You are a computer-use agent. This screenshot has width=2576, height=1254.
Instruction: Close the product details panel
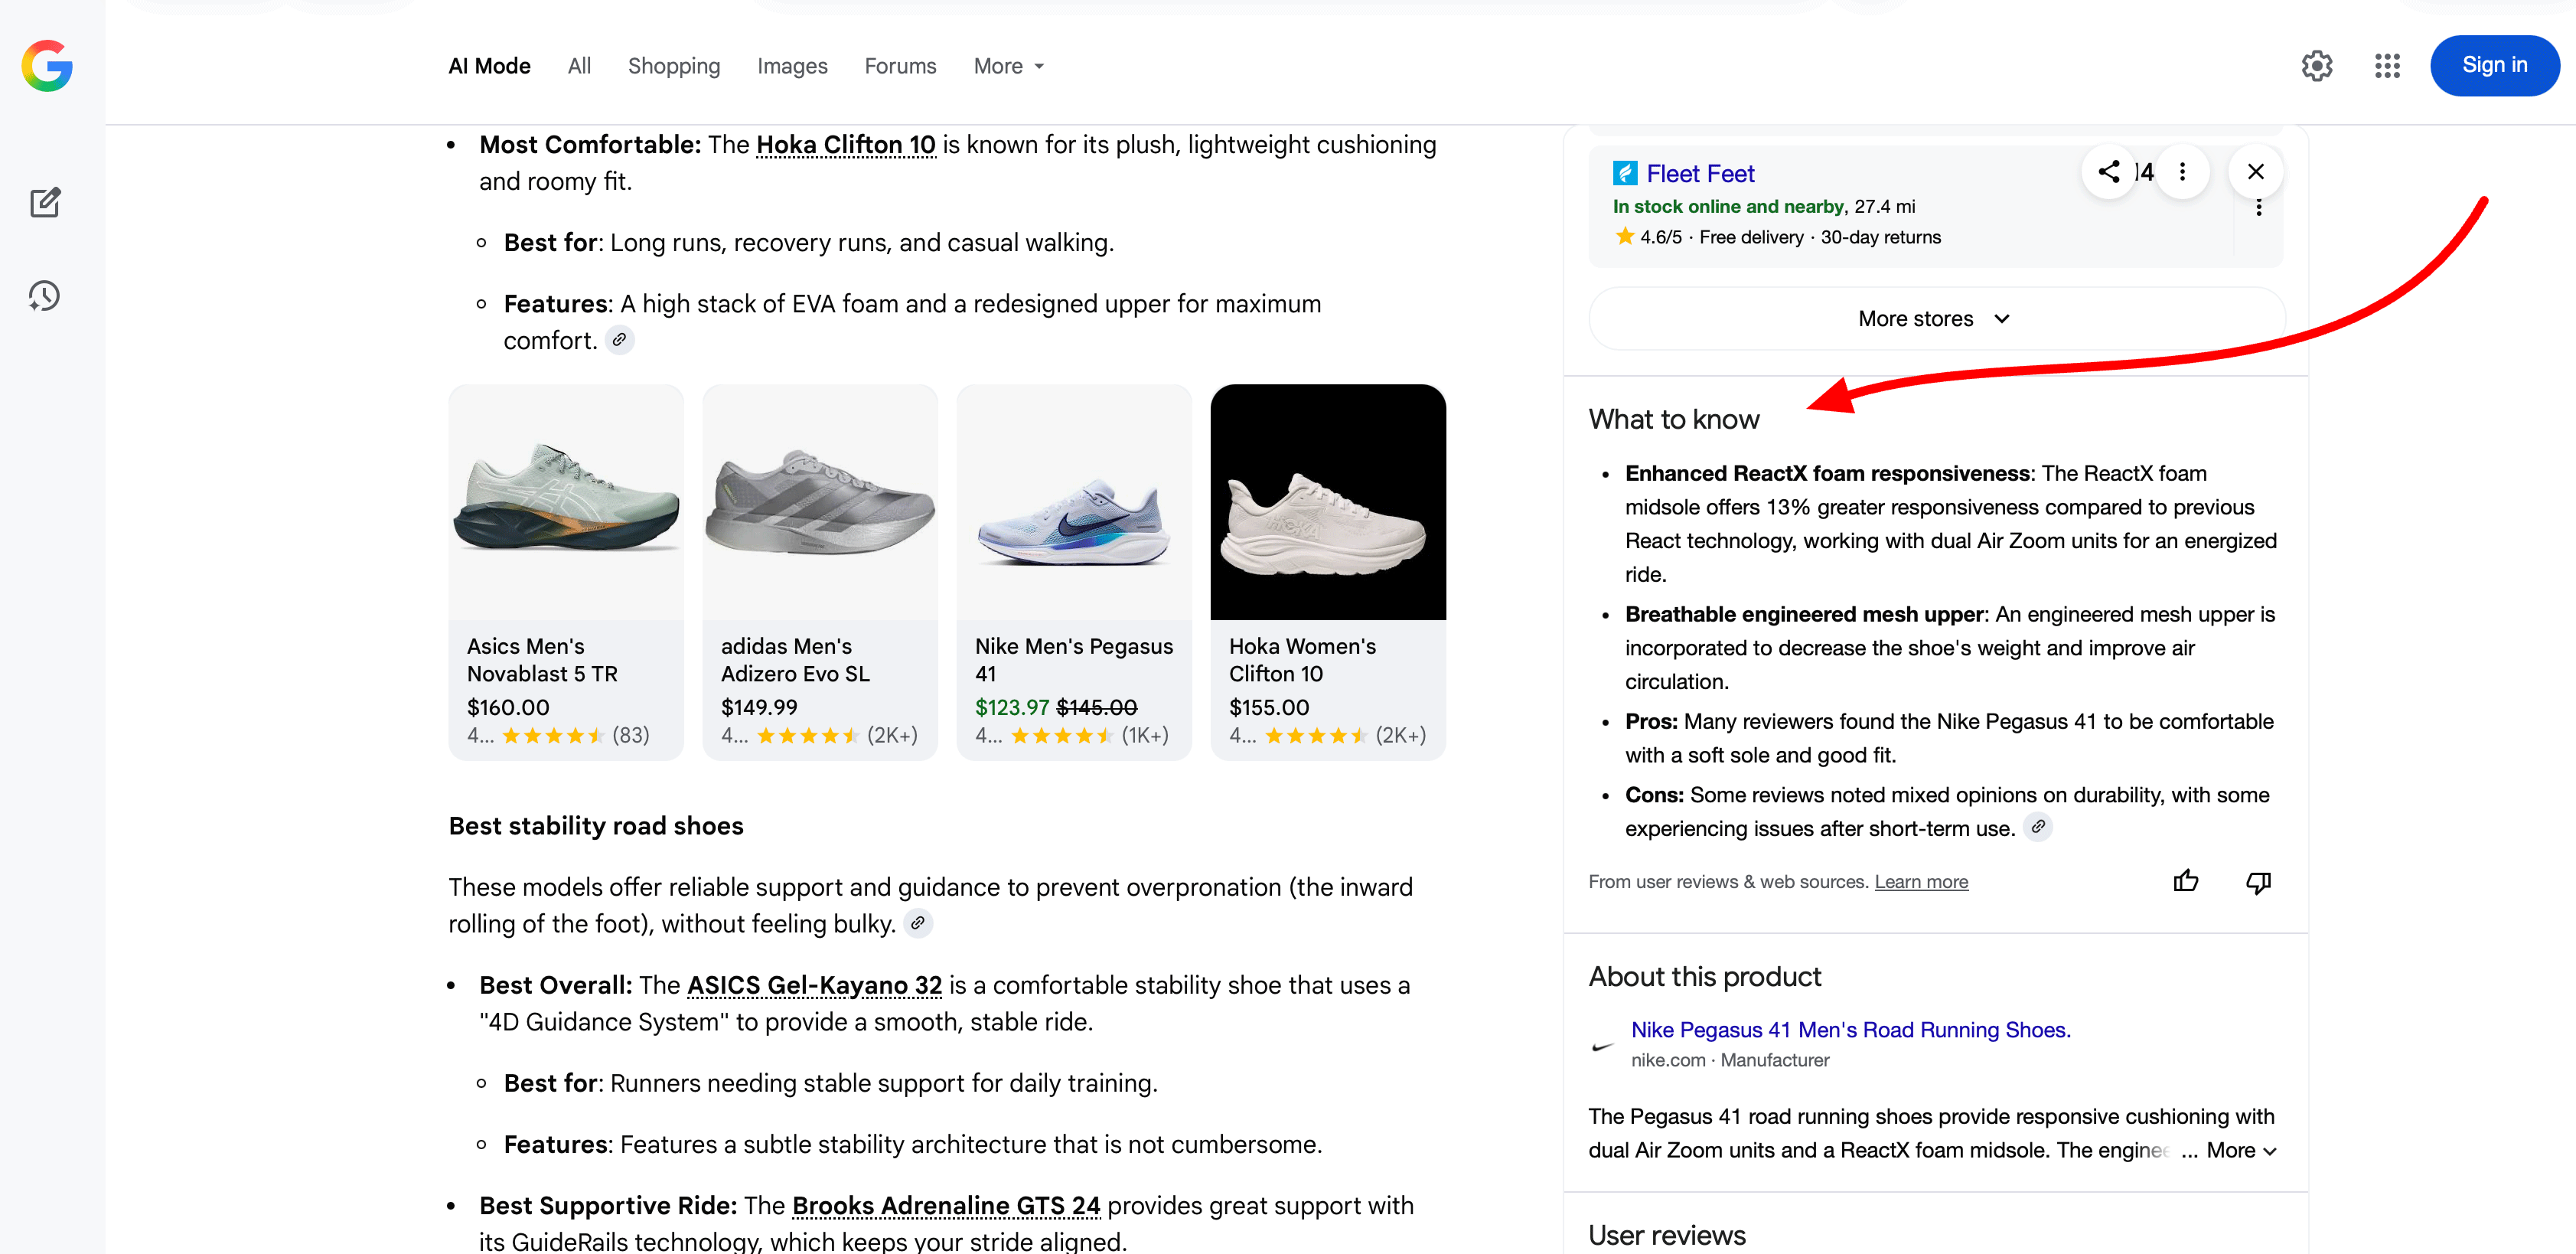pyautogui.click(x=2255, y=172)
